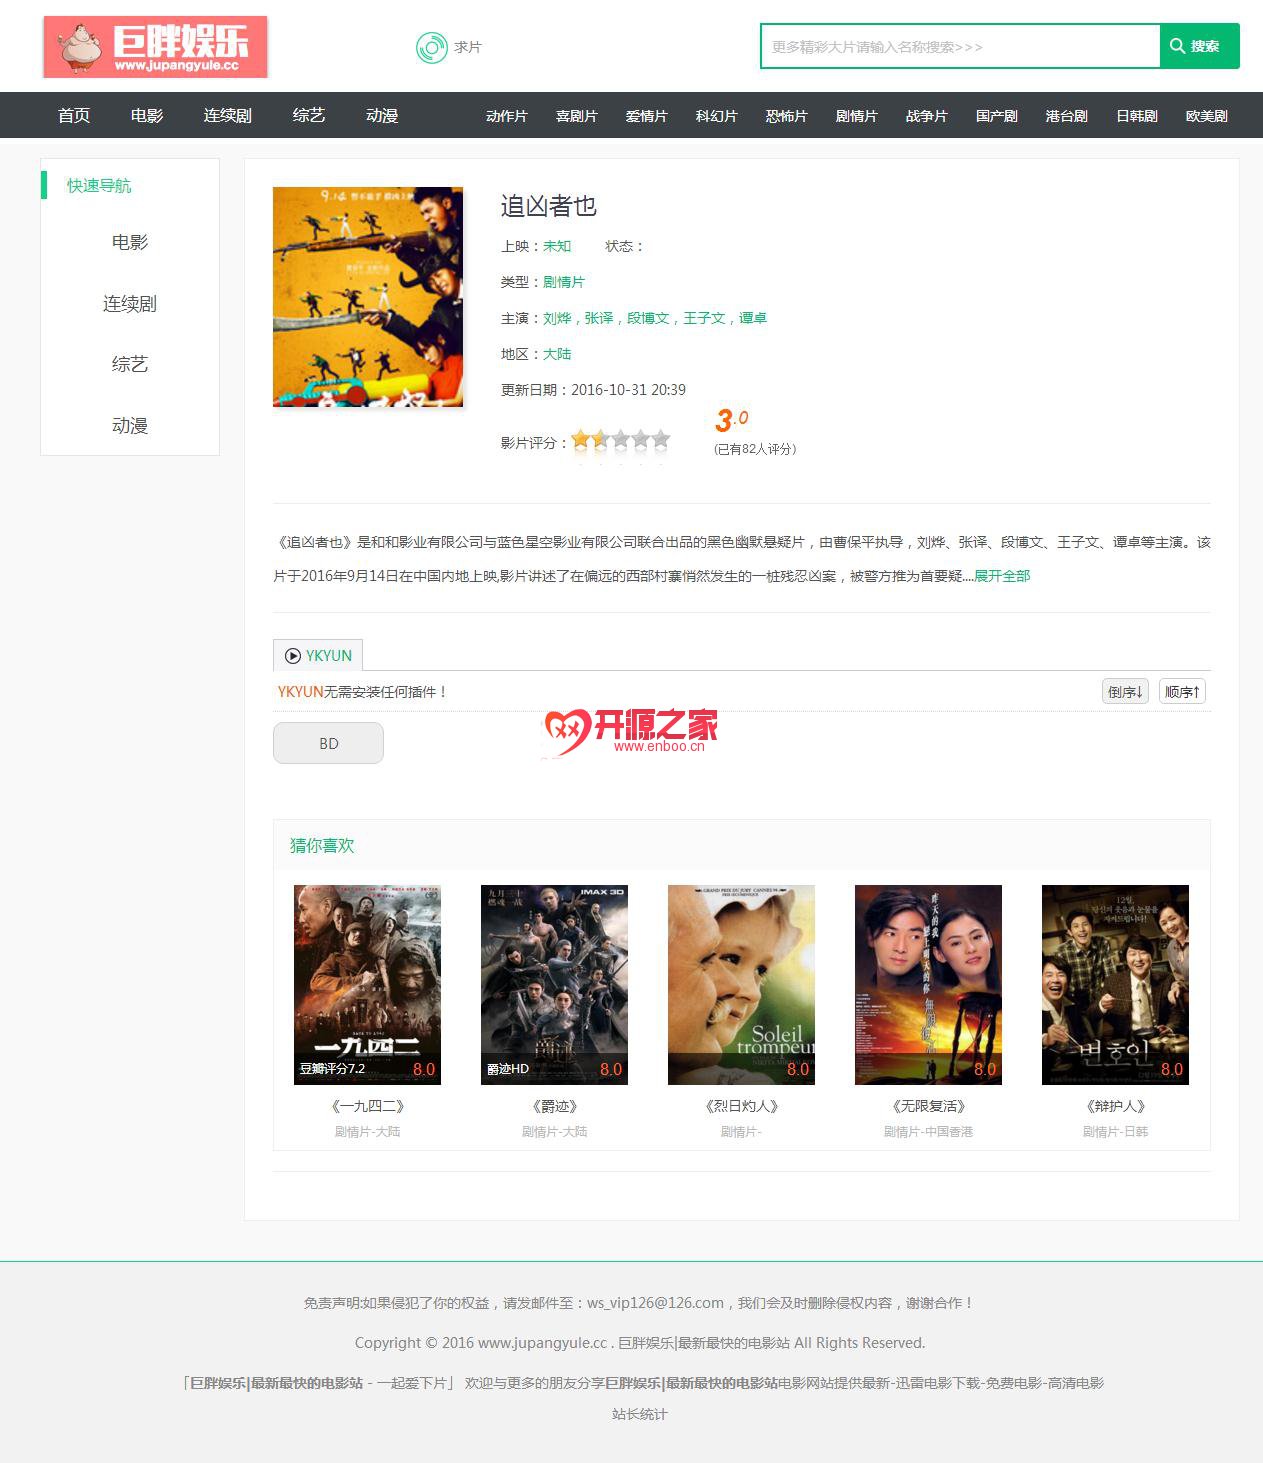Play the BD episode
This screenshot has width=1263, height=1463.
pyautogui.click(x=328, y=743)
